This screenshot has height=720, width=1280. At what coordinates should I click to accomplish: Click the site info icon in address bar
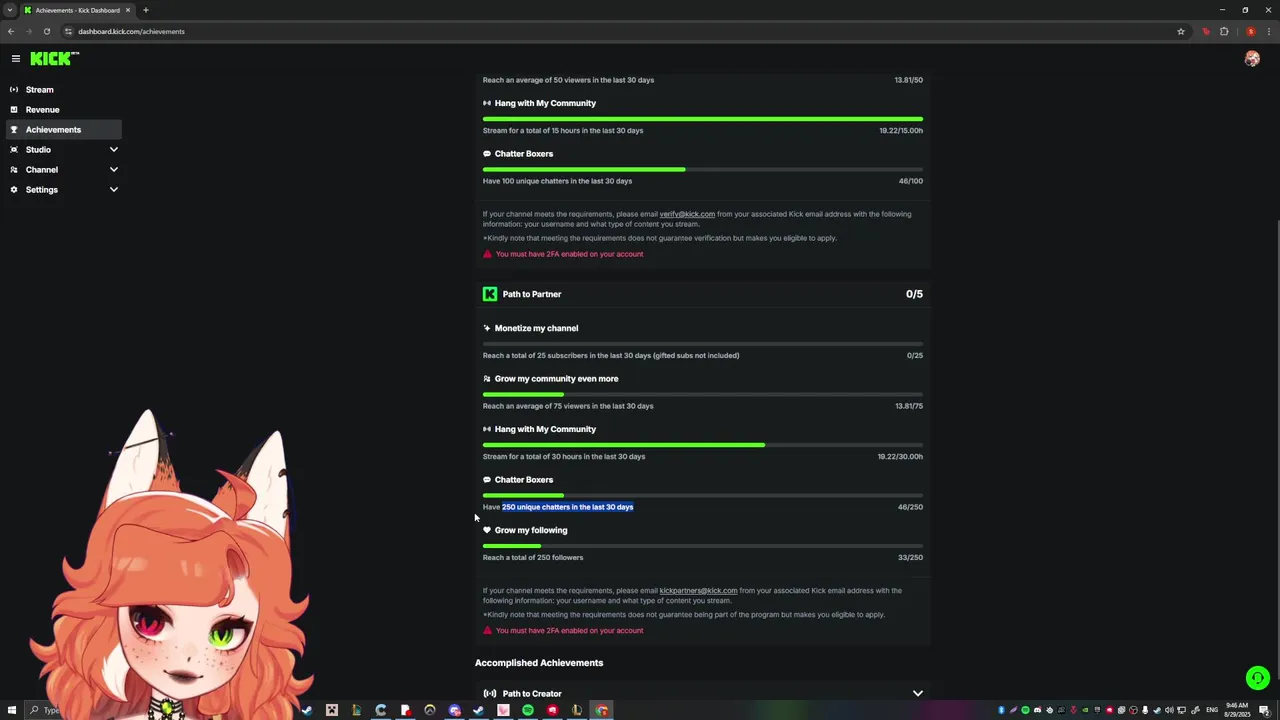68,31
